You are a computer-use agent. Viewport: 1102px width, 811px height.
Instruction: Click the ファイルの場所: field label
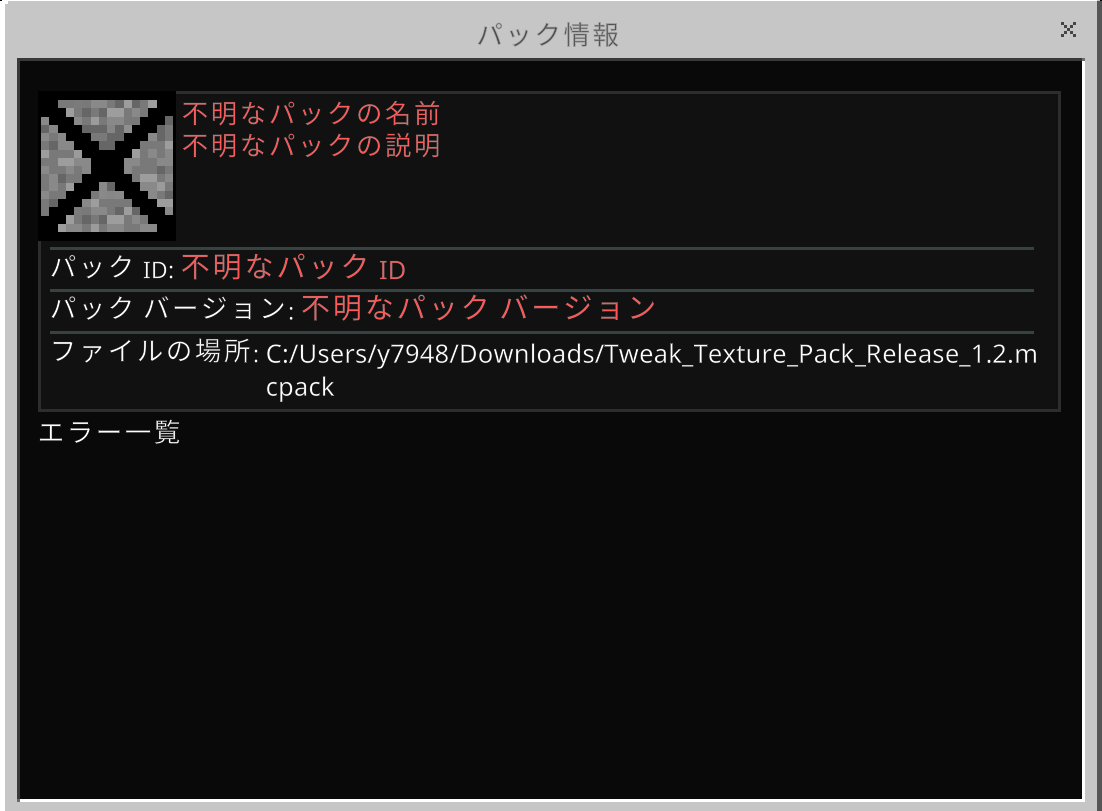[x=155, y=353]
